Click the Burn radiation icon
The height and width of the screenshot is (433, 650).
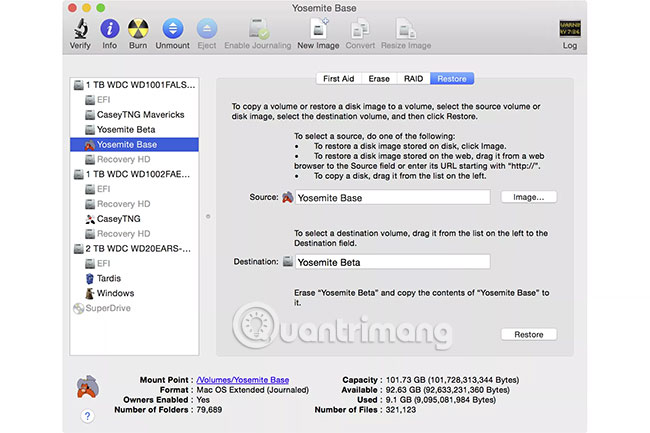[138, 29]
